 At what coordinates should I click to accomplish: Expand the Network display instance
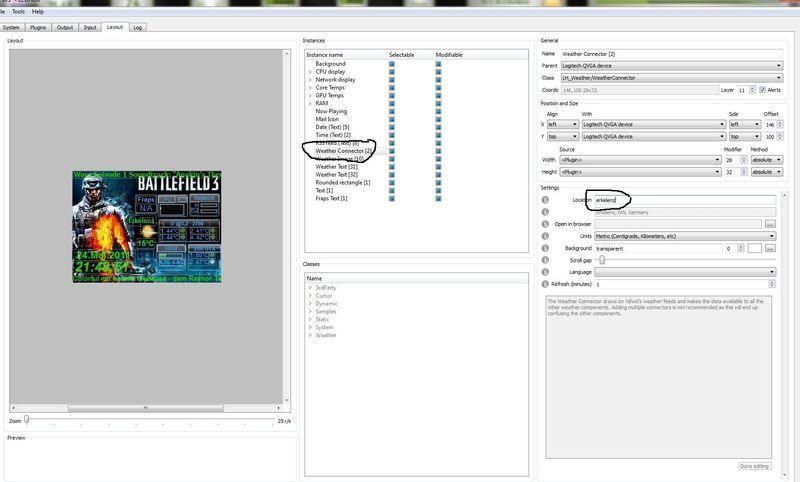pos(310,80)
